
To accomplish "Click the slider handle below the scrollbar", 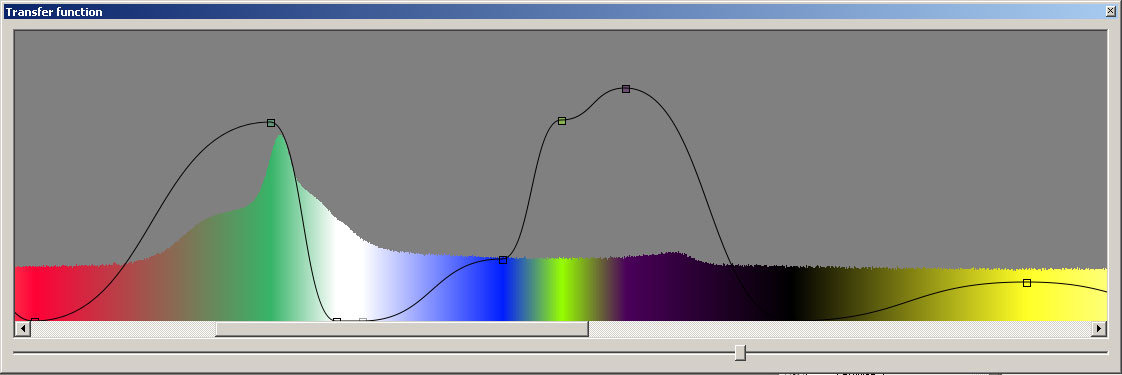I will click(741, 353).
